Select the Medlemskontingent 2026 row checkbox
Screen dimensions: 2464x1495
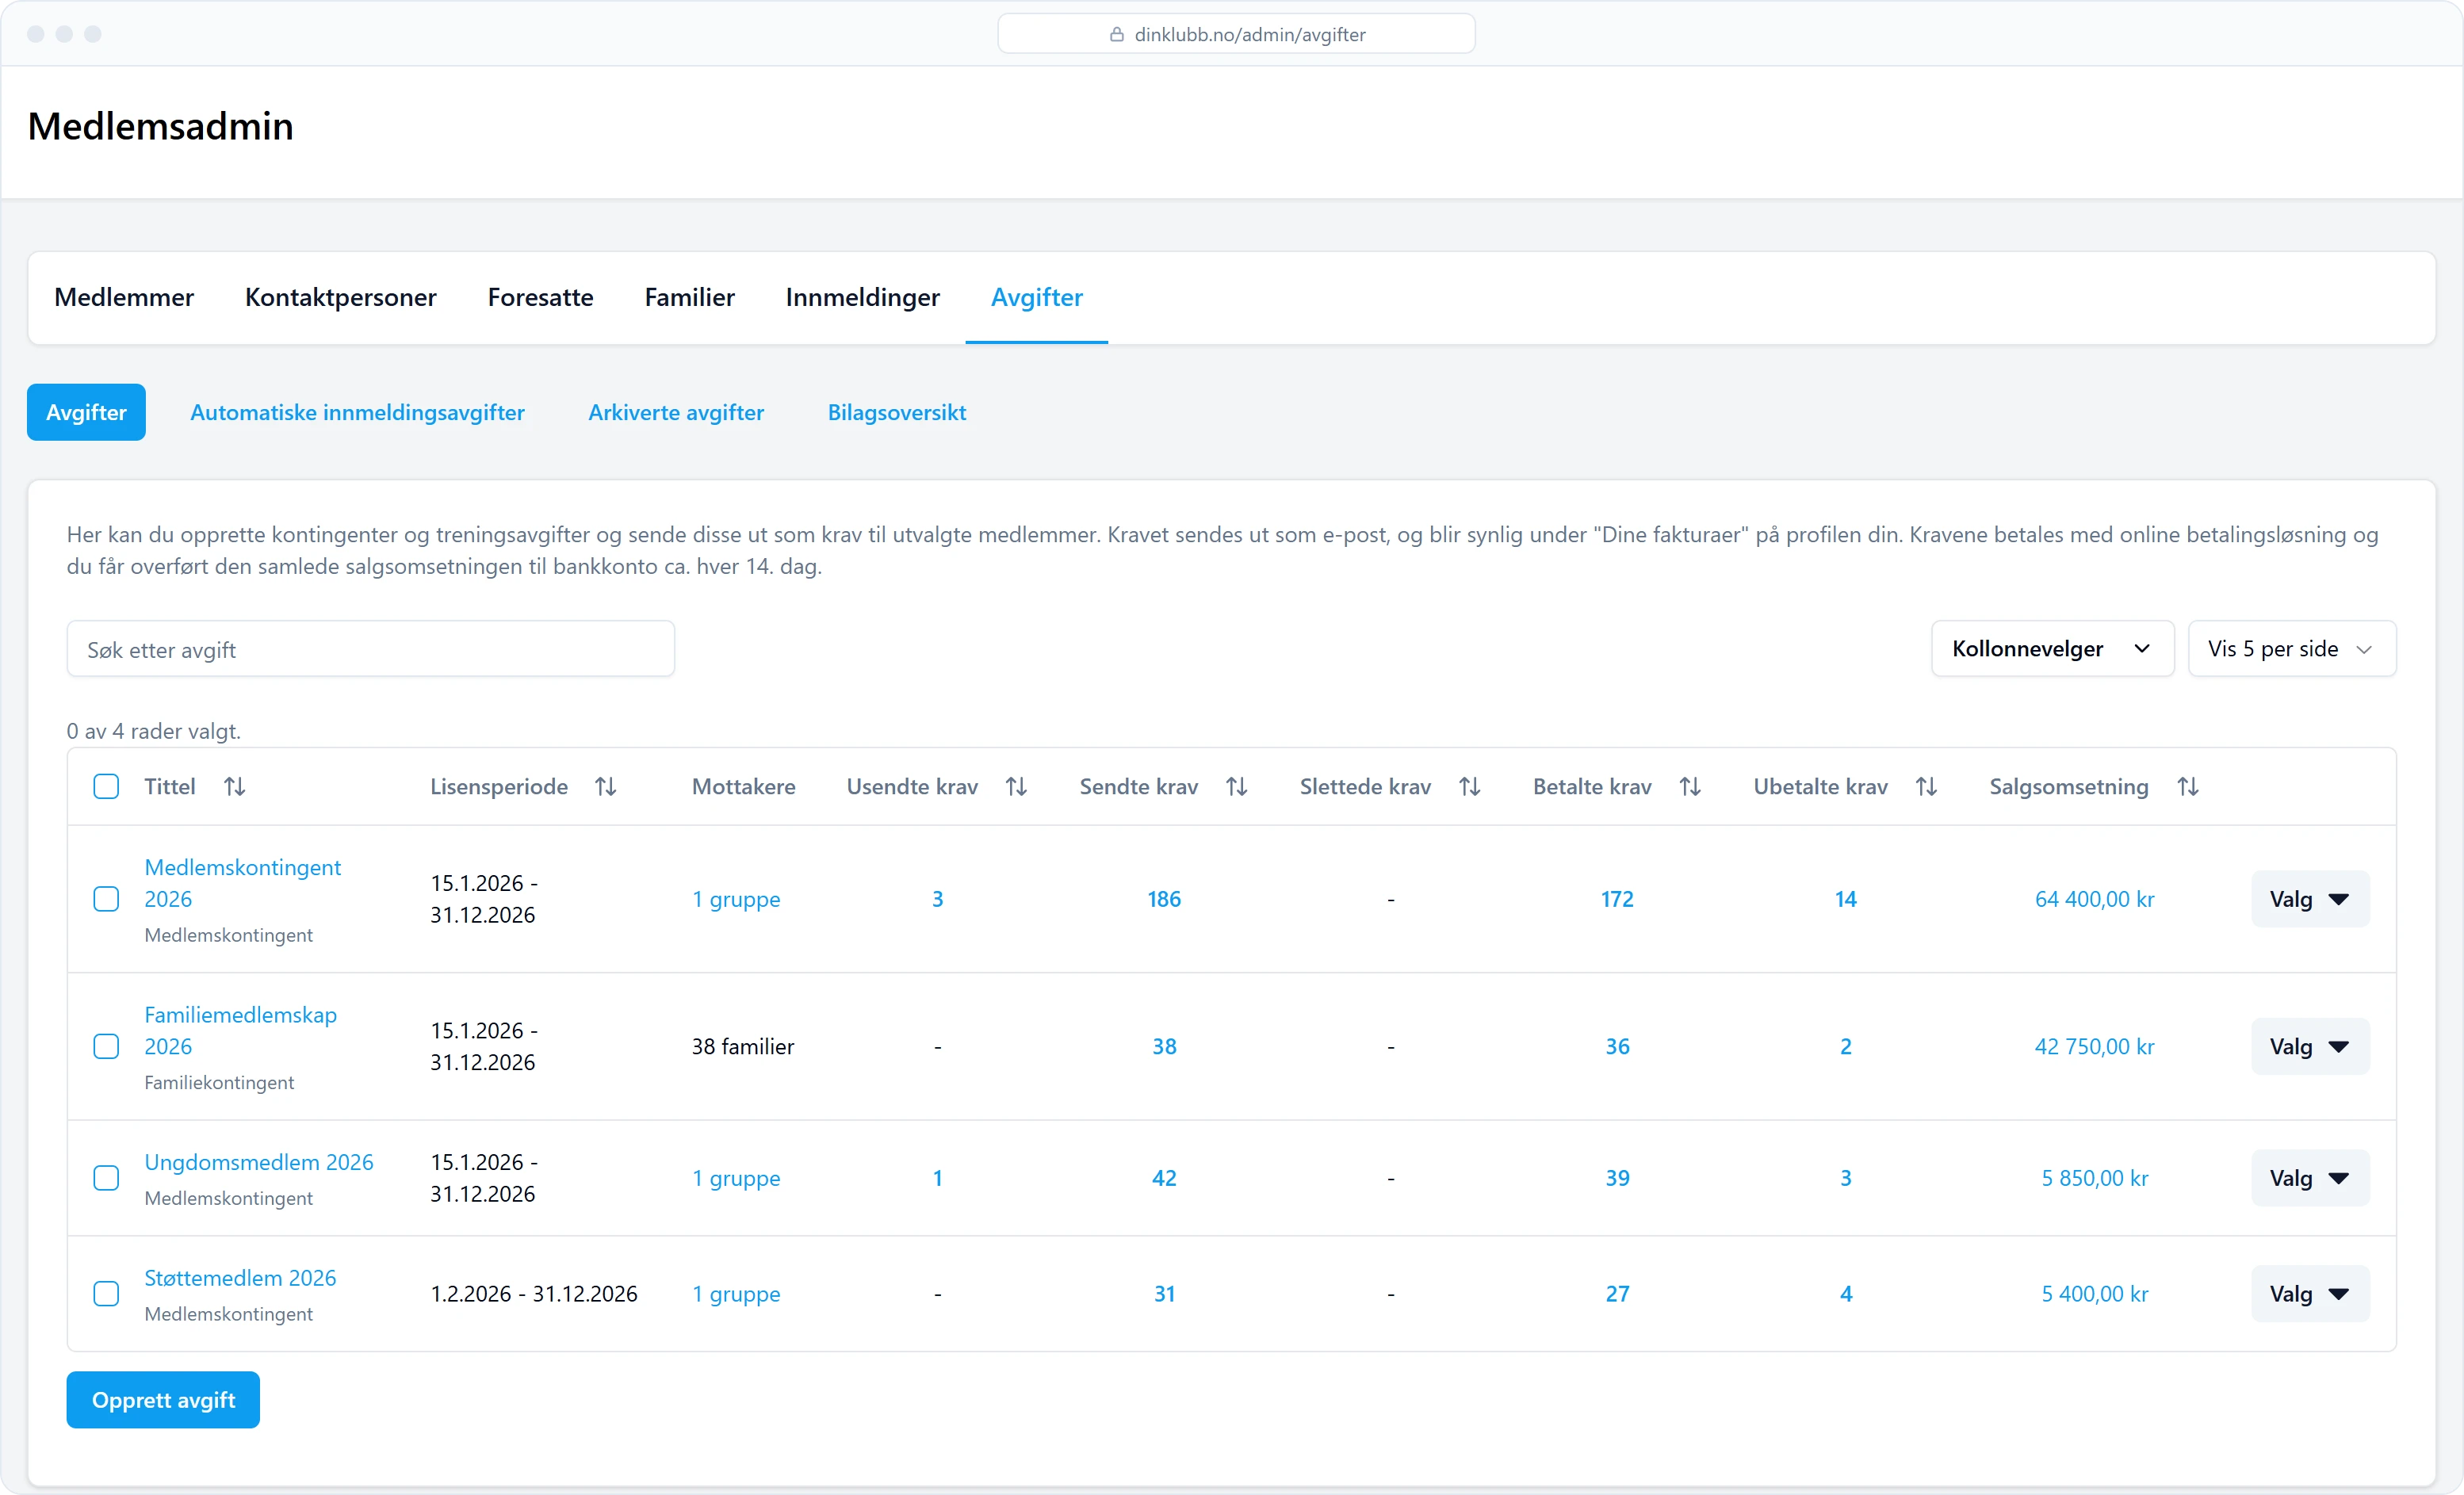pos(106,899)
